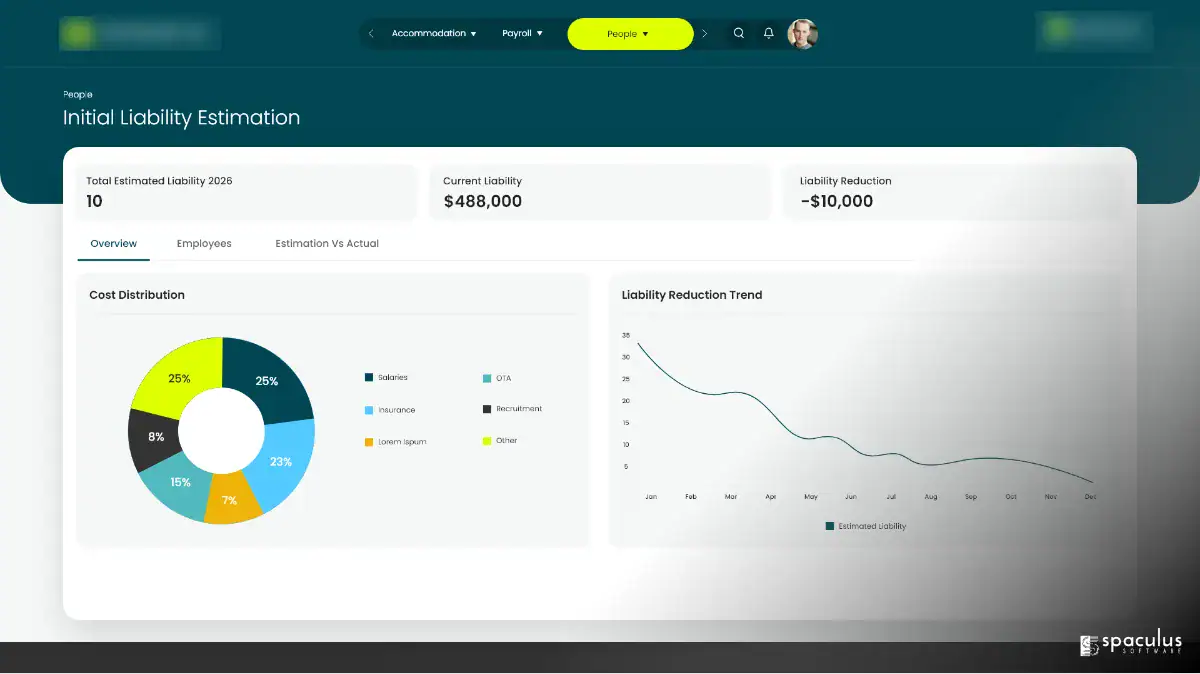The height and width of the screenshot is (674, 1200).
Task: Open the People dropdown menu
Action: (x=630, y=34)
